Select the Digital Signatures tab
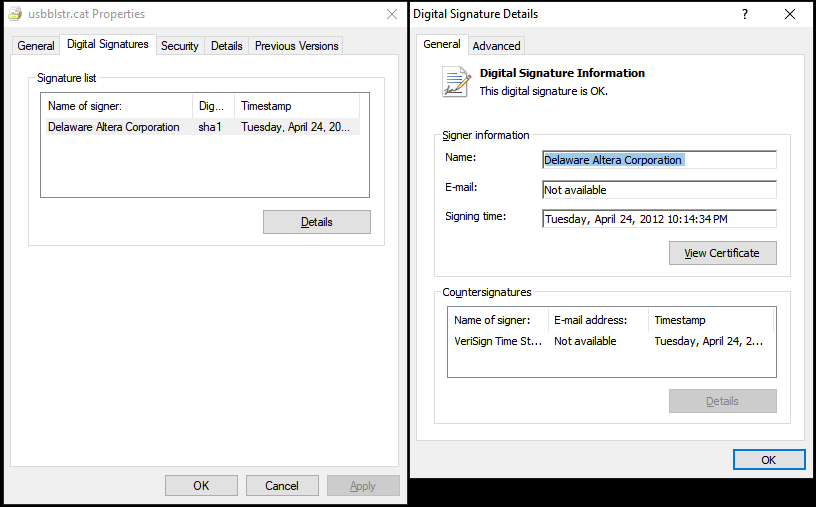 tap(108, 44)
